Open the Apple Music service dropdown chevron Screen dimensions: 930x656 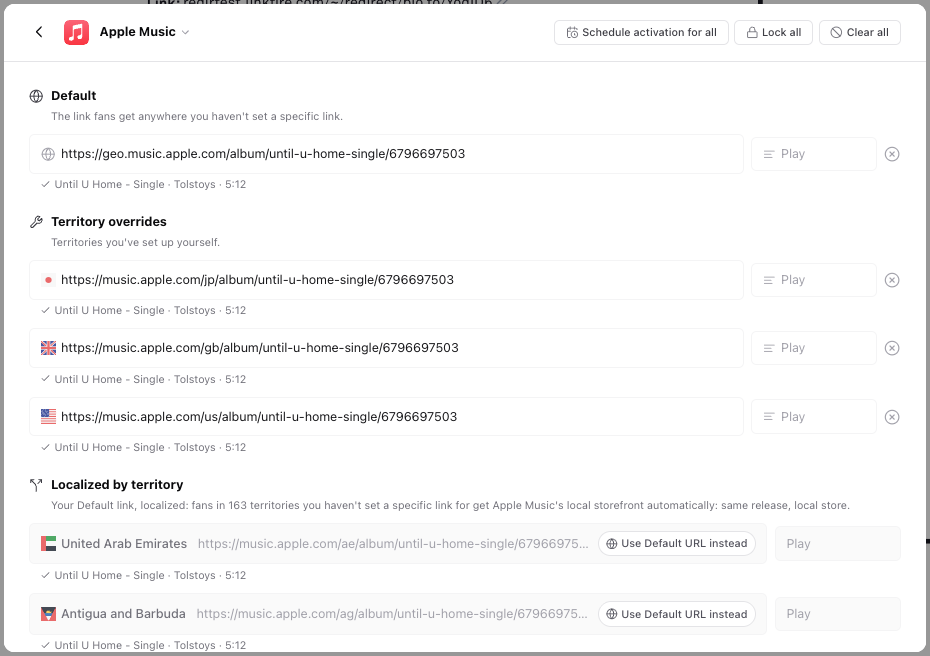(x=185, y=33)
